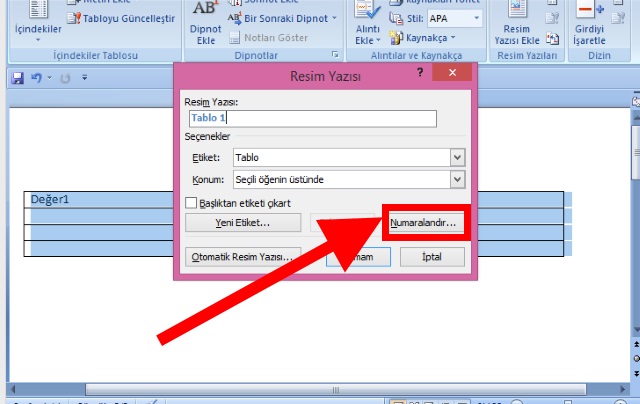Open the Konum position dropdown
Viewport: 640px width, 404px height.
click(457, 180)
